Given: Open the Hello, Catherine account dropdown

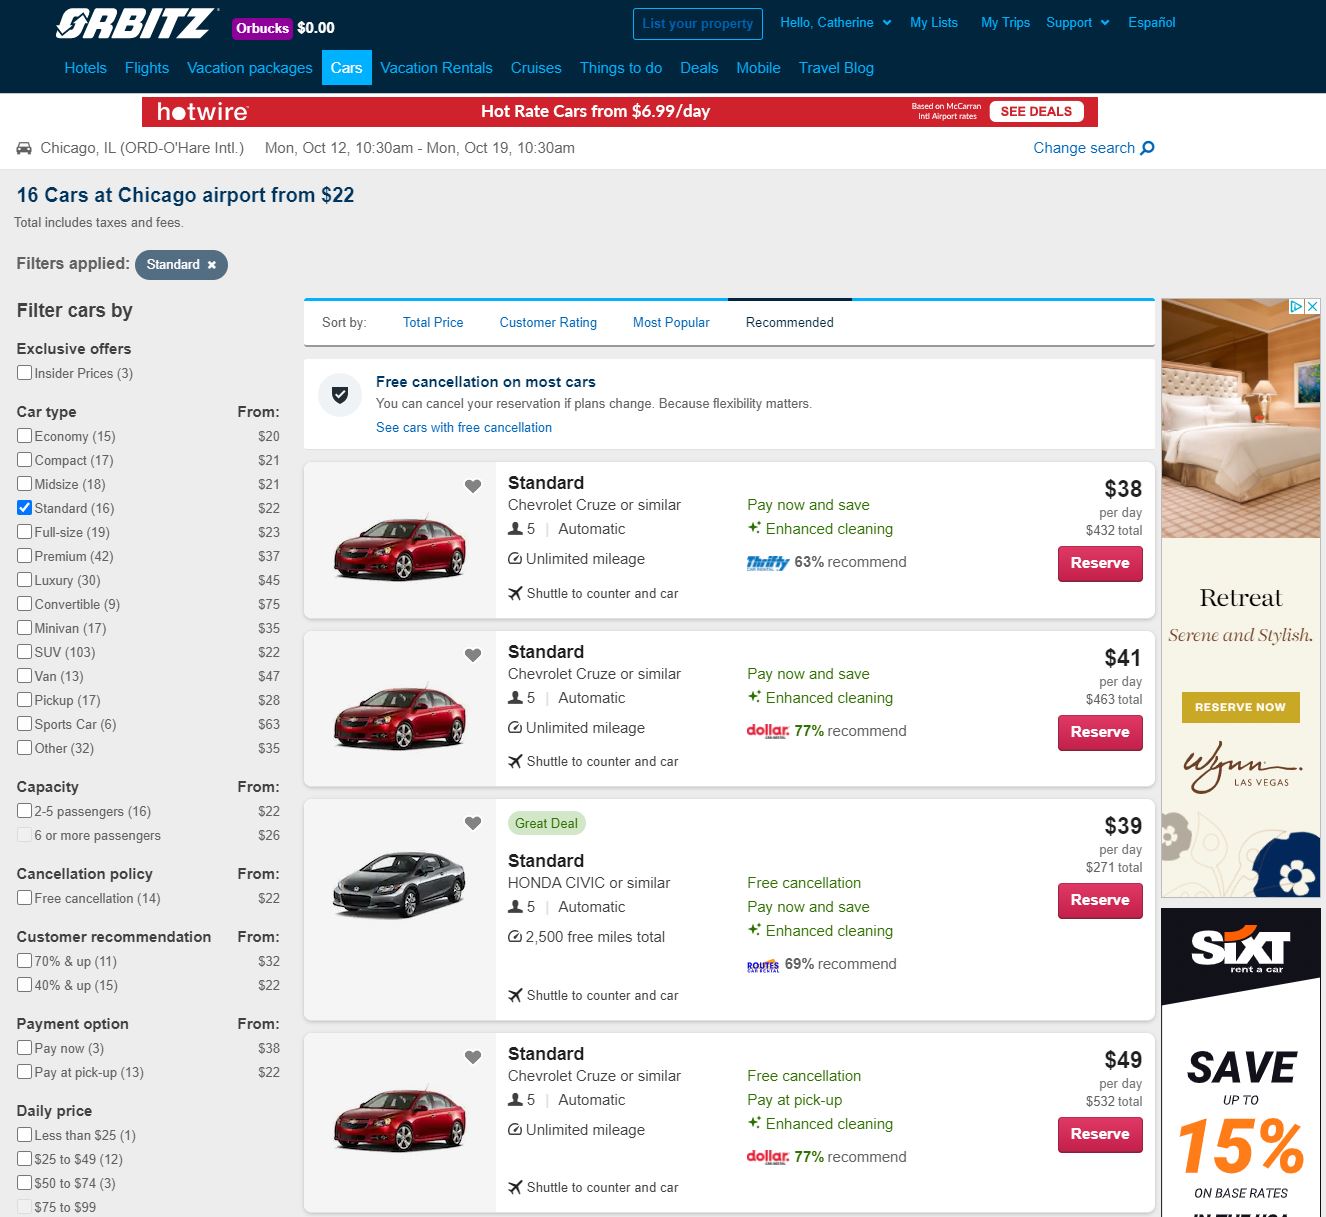Looking at the screenshot, I should 835,22.
